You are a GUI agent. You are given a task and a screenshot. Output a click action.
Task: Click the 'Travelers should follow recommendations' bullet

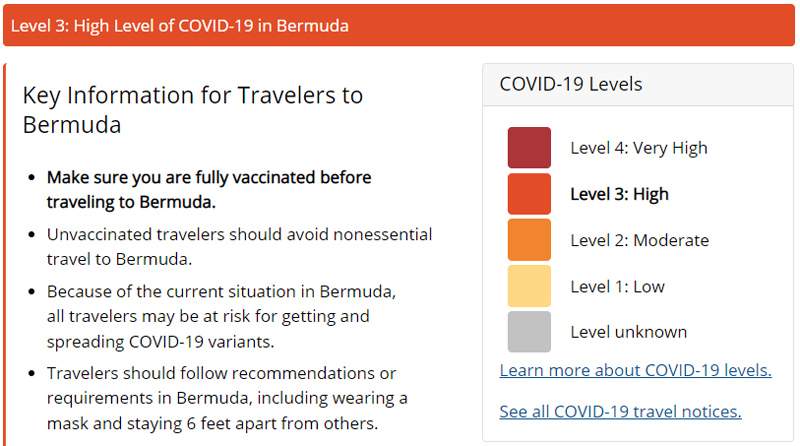[226, 398]
